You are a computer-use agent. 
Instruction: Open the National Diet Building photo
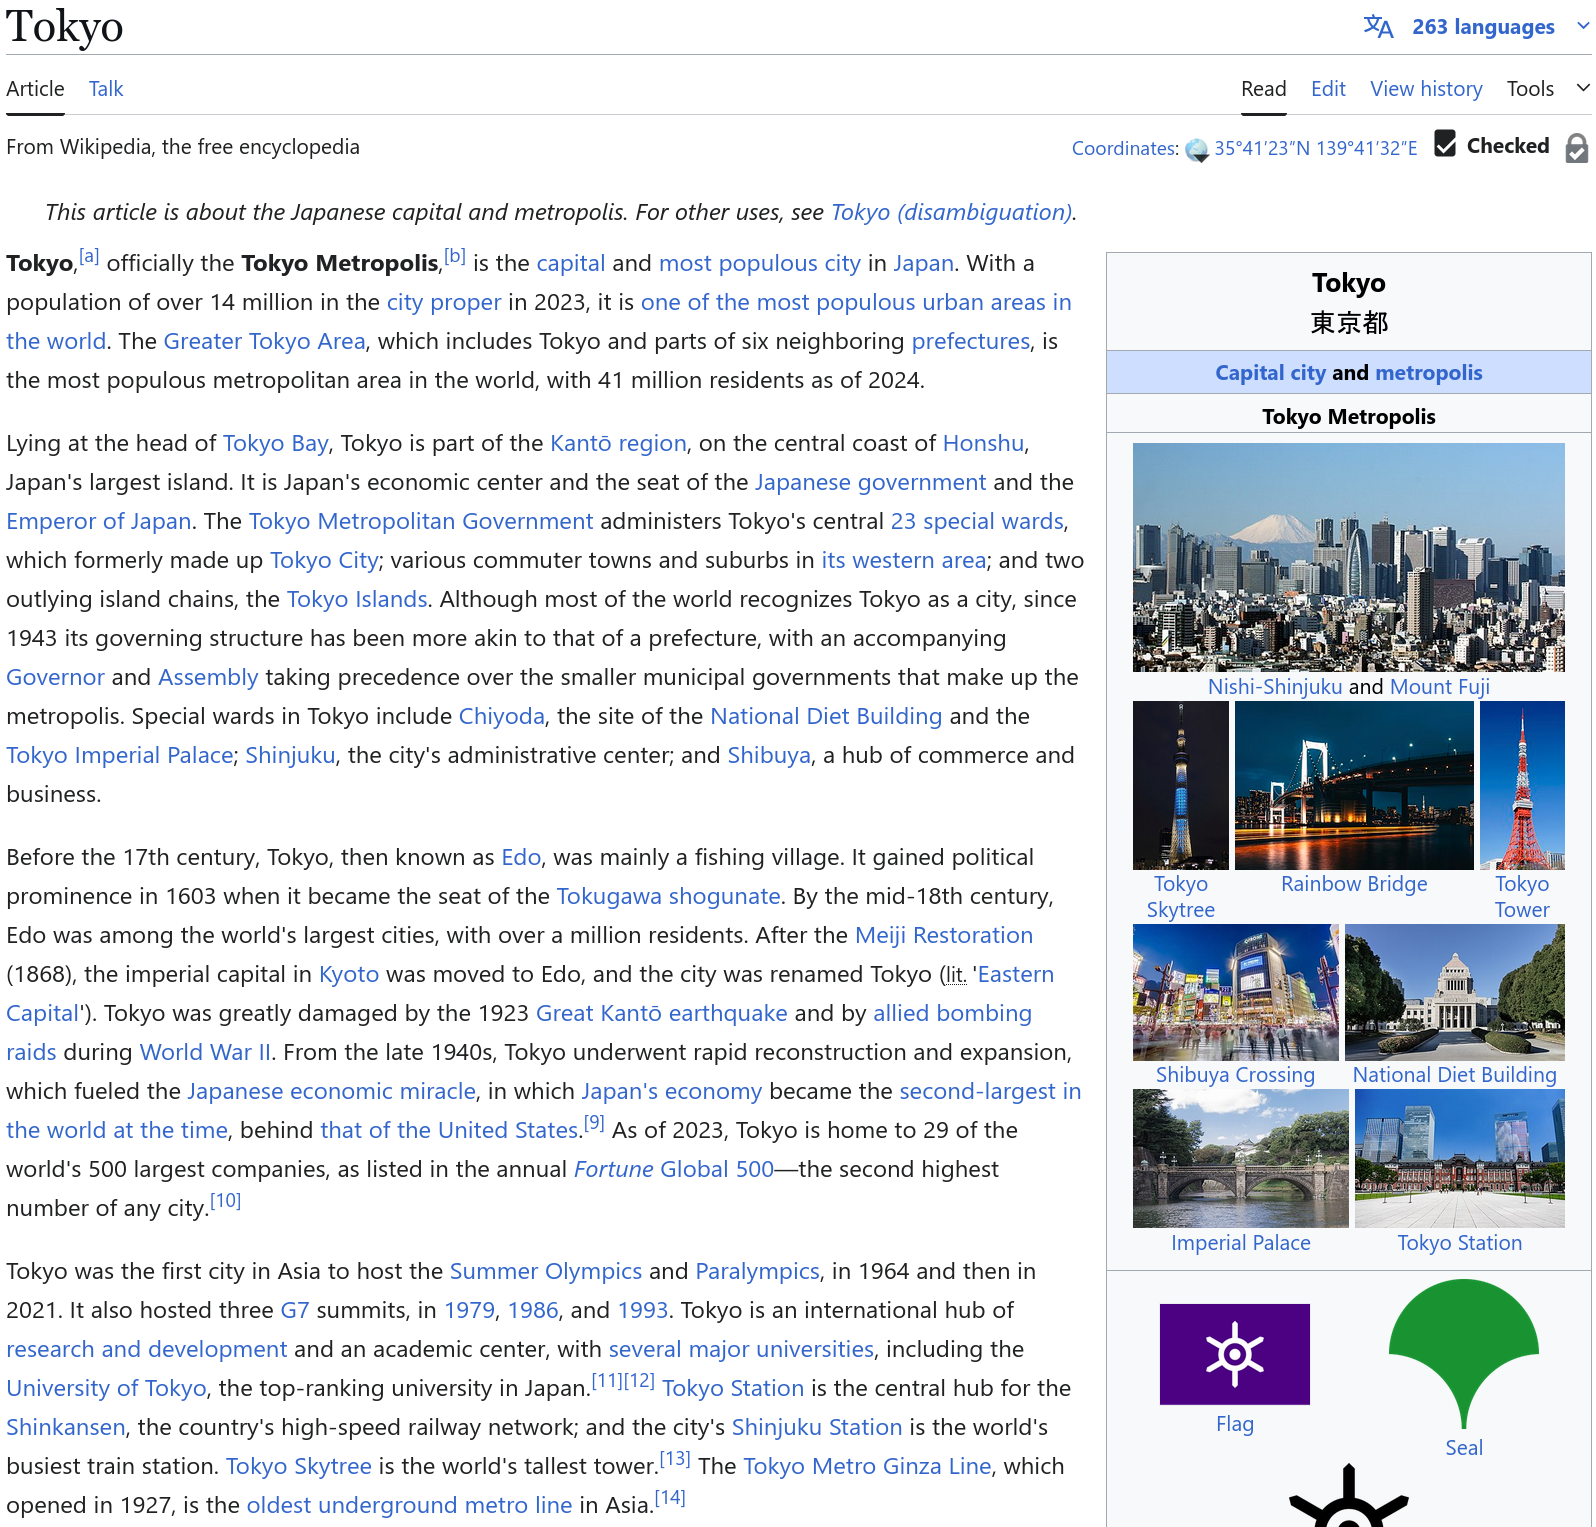[x=1455, y=992]
